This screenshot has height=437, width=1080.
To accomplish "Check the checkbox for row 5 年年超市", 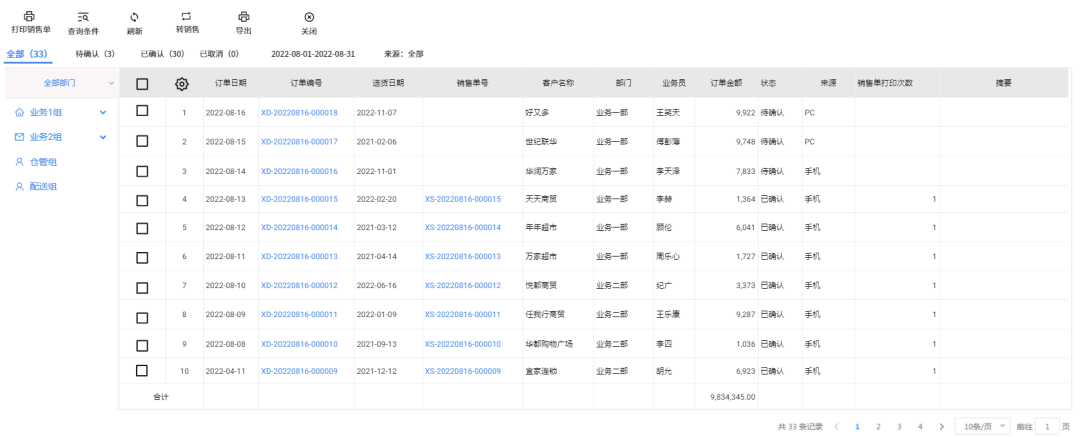I will click(x=142, y=228).
